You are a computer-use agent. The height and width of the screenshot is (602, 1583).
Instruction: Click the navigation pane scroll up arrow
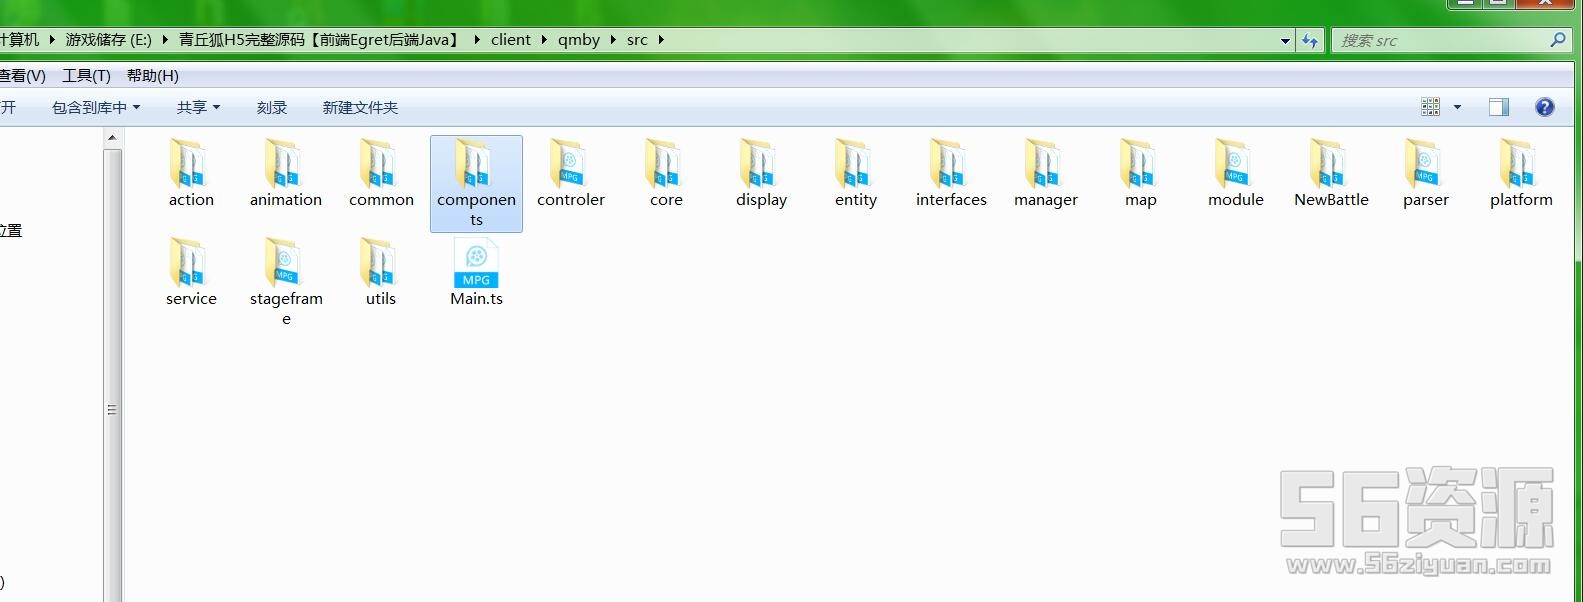pyautogui.click(x=112, y=138)
